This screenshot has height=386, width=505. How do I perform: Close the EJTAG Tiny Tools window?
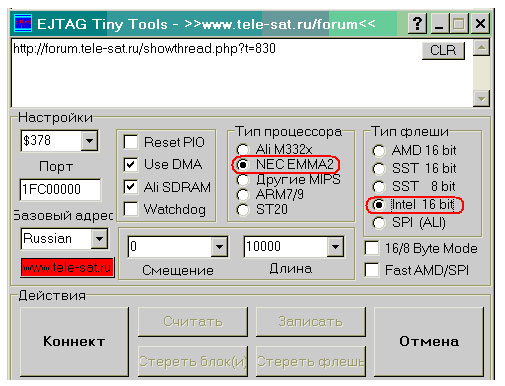click(x=480, y=24)
